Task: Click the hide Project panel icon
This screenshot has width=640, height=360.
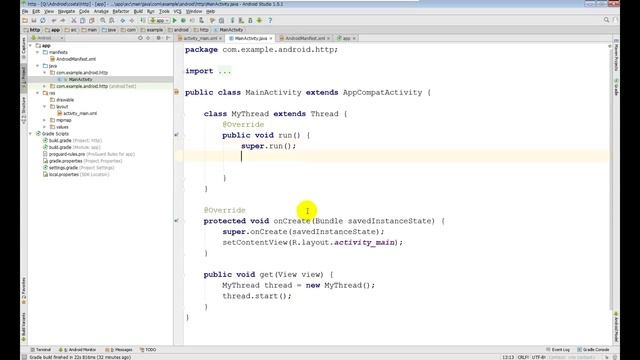Action: coord(168,38)
